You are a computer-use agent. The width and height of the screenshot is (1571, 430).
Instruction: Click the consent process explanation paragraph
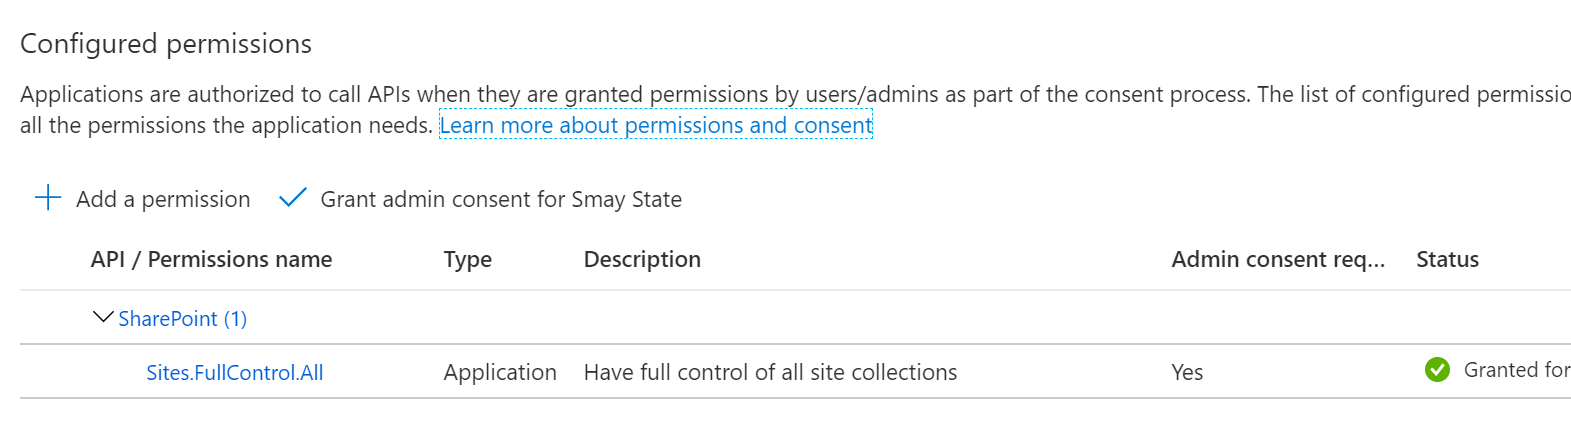tap(795, 110)
